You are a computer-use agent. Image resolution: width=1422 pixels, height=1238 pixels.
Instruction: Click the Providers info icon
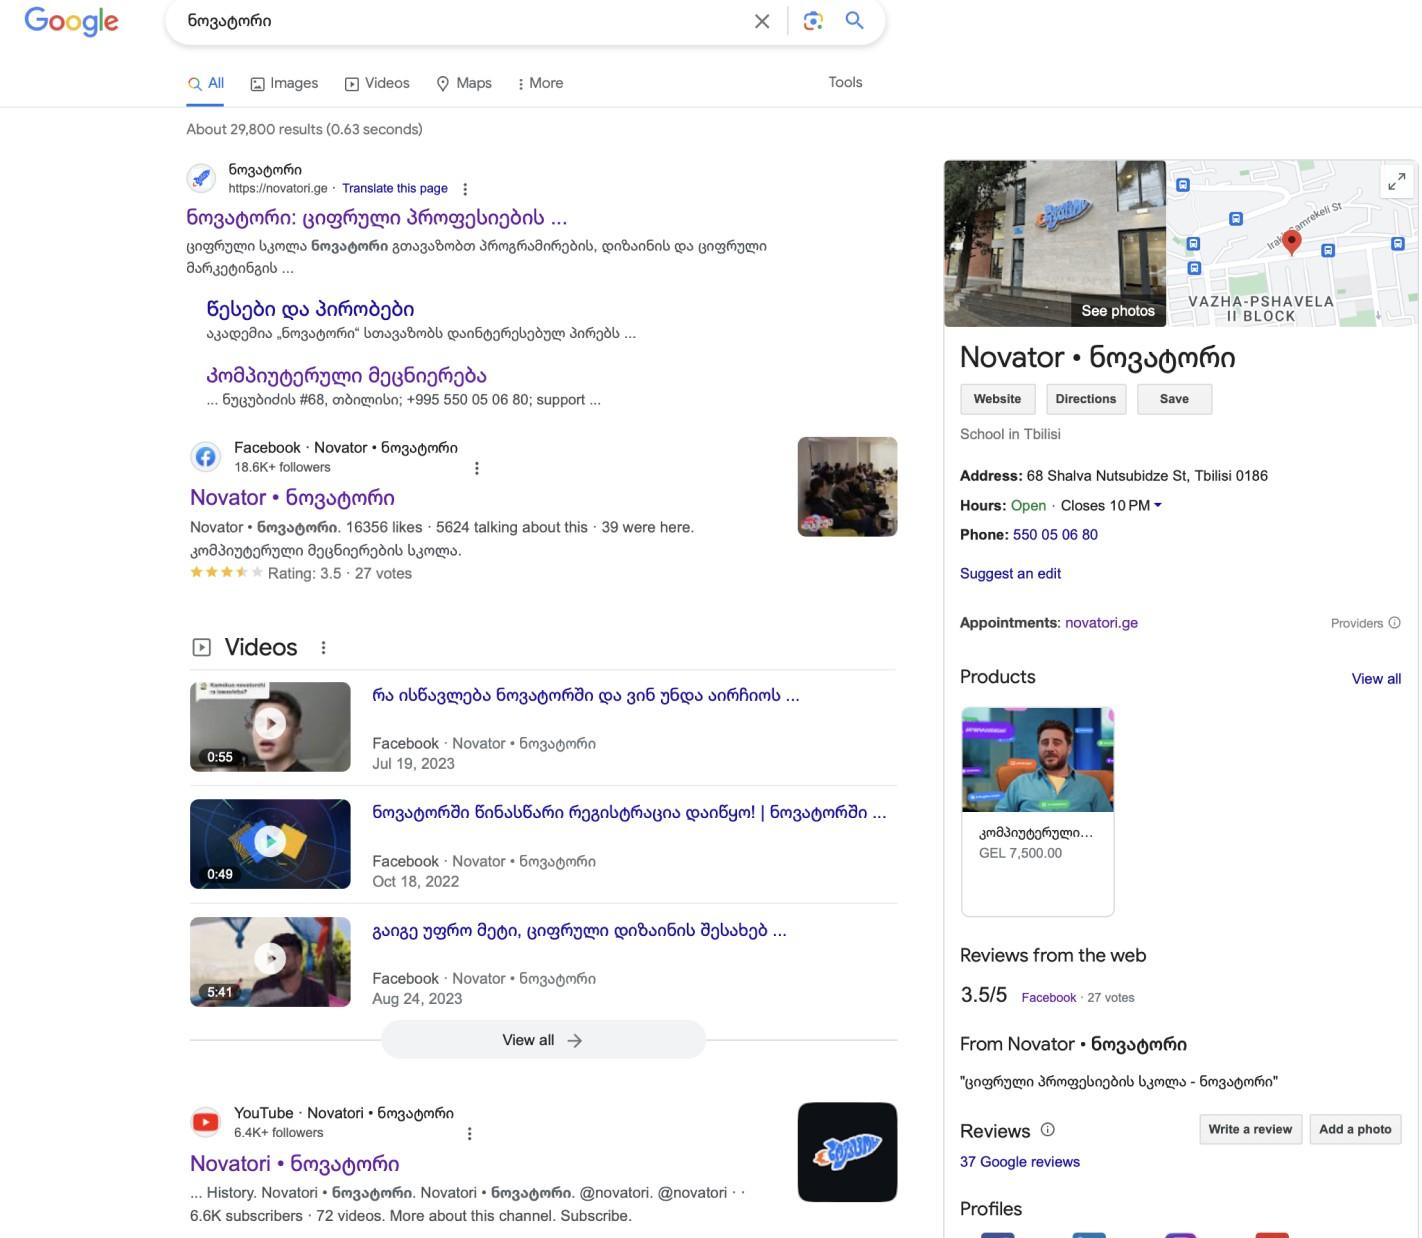pyautogui.click(x=1394, y=623)
